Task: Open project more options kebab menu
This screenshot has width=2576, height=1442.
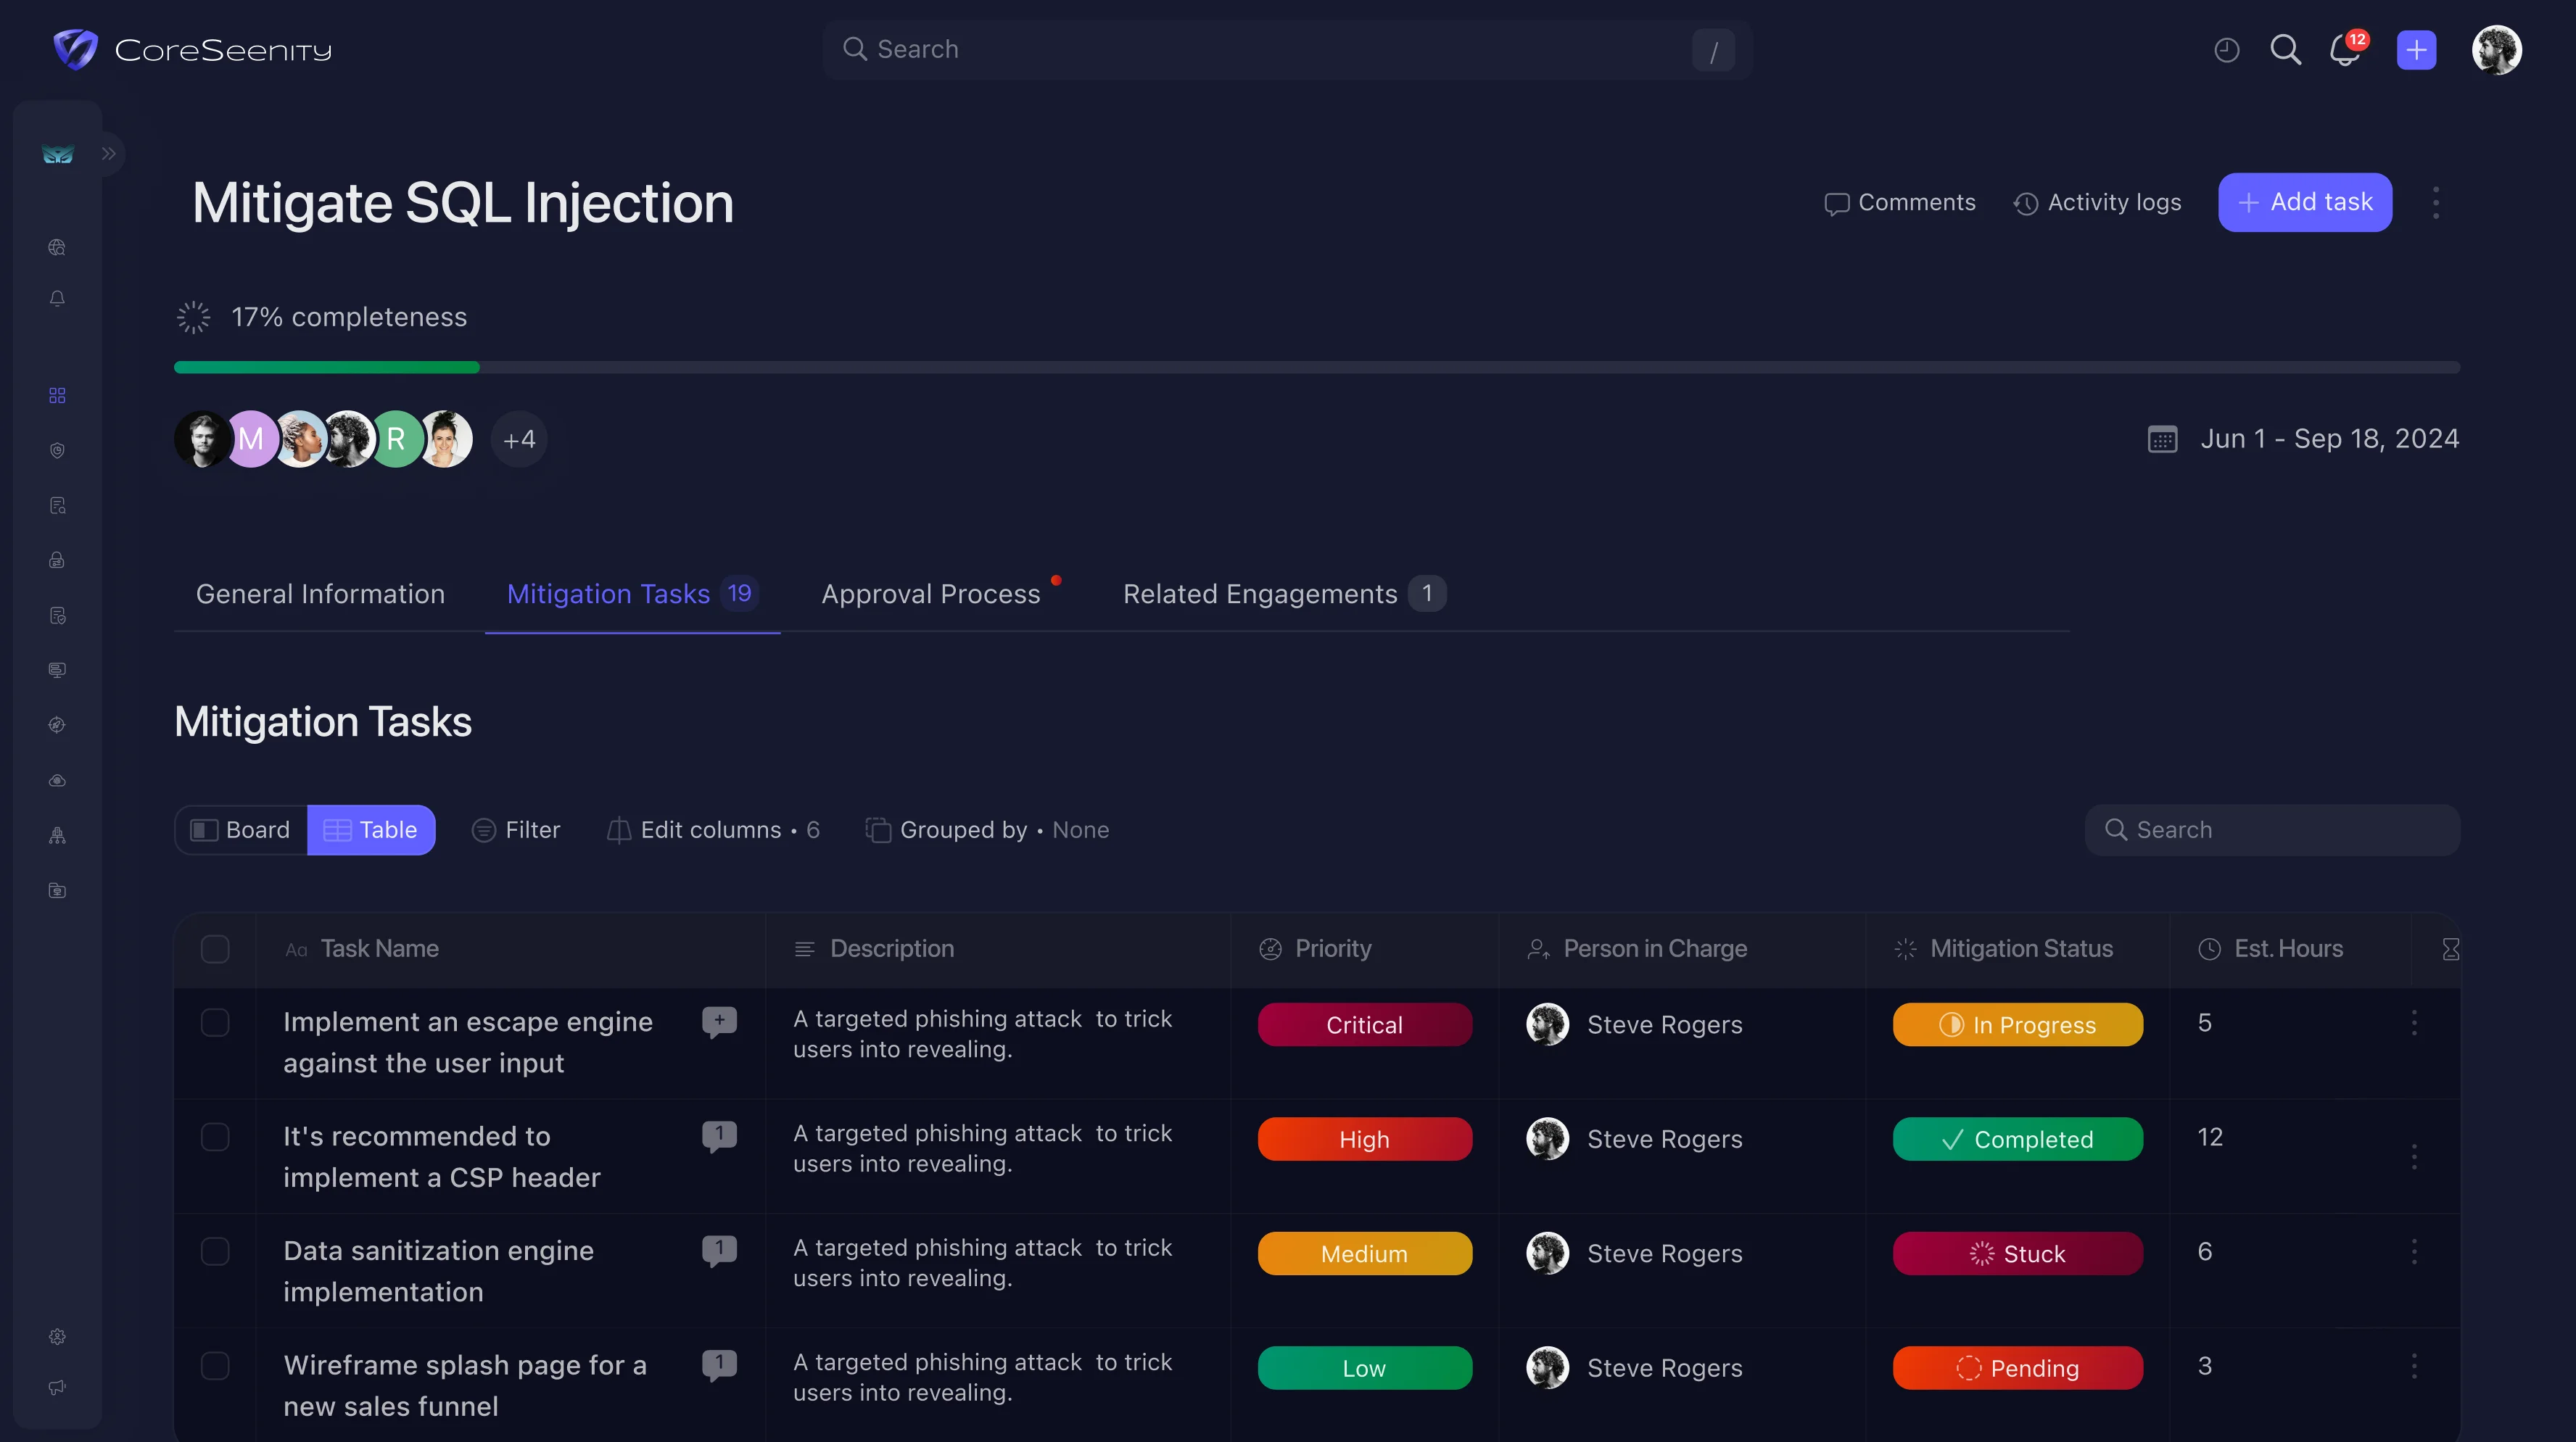Action: (2436, 202)
